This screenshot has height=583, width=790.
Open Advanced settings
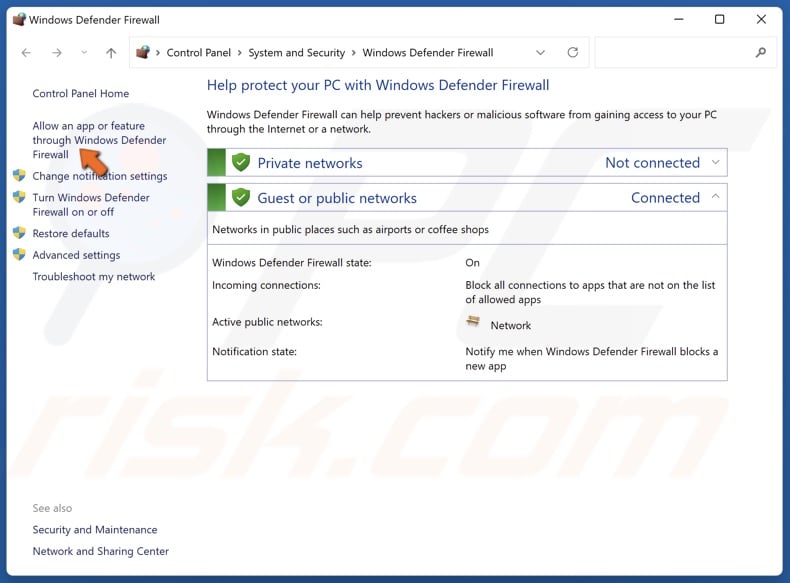77,255
